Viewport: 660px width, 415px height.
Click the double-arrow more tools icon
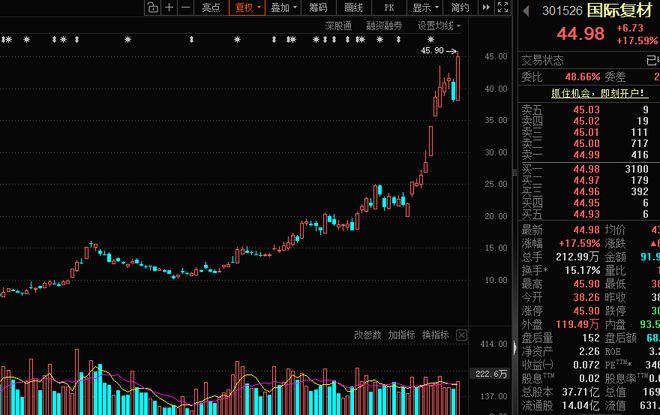click(486, 8)
